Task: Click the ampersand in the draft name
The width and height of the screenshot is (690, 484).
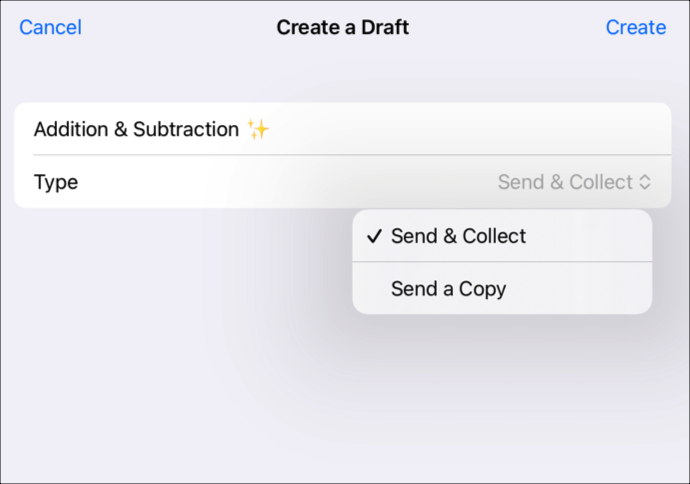Action: tap(121, 130)
